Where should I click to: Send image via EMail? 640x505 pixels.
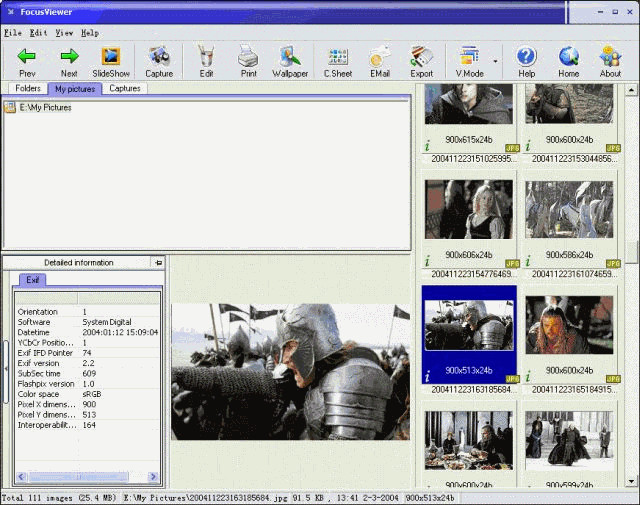380,62
